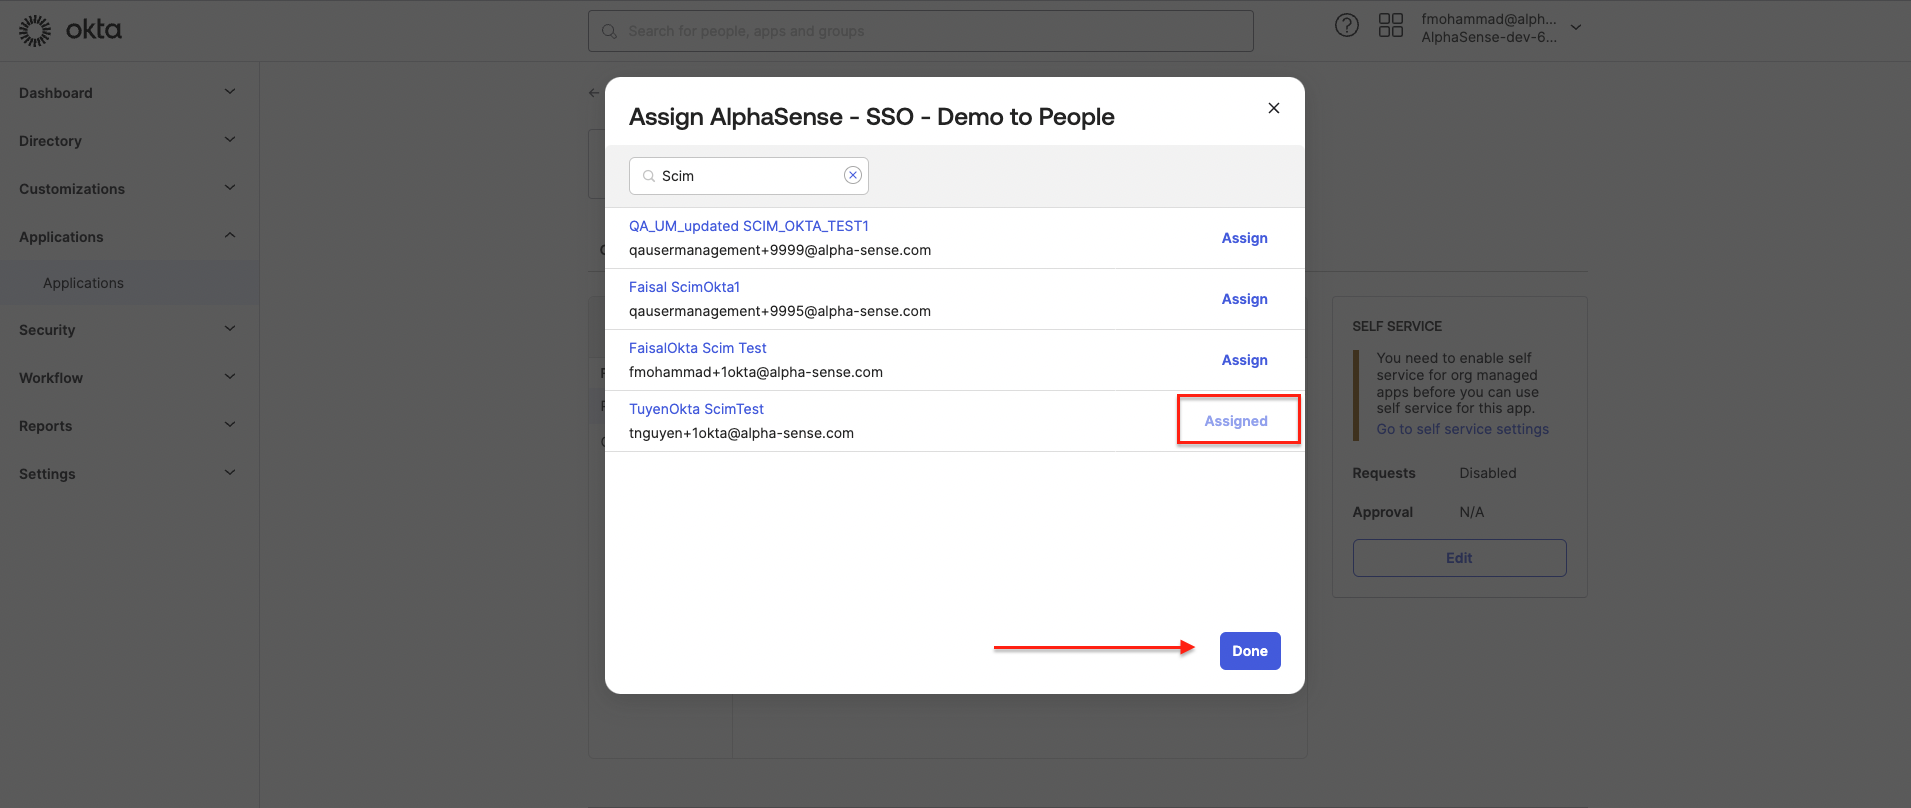Click the back arrow behind the dialog
The image size is (1911, 808).
pyautogui.click(x=594, y=93)
